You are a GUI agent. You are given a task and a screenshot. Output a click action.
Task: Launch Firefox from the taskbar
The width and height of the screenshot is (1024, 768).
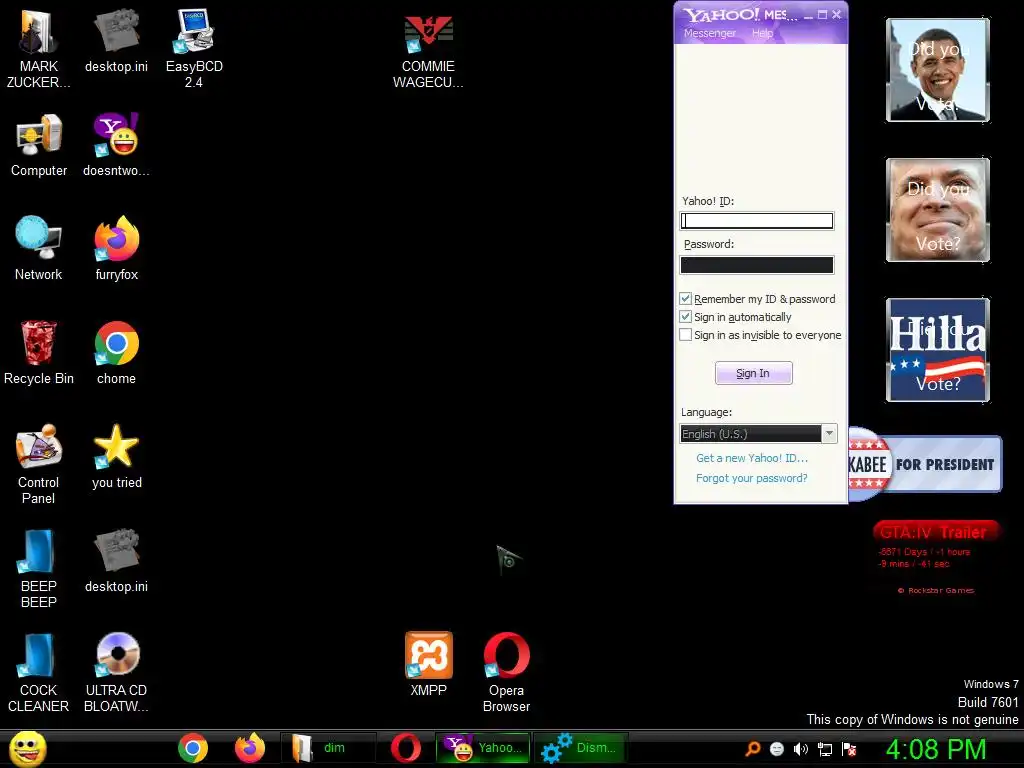[250, 748]
